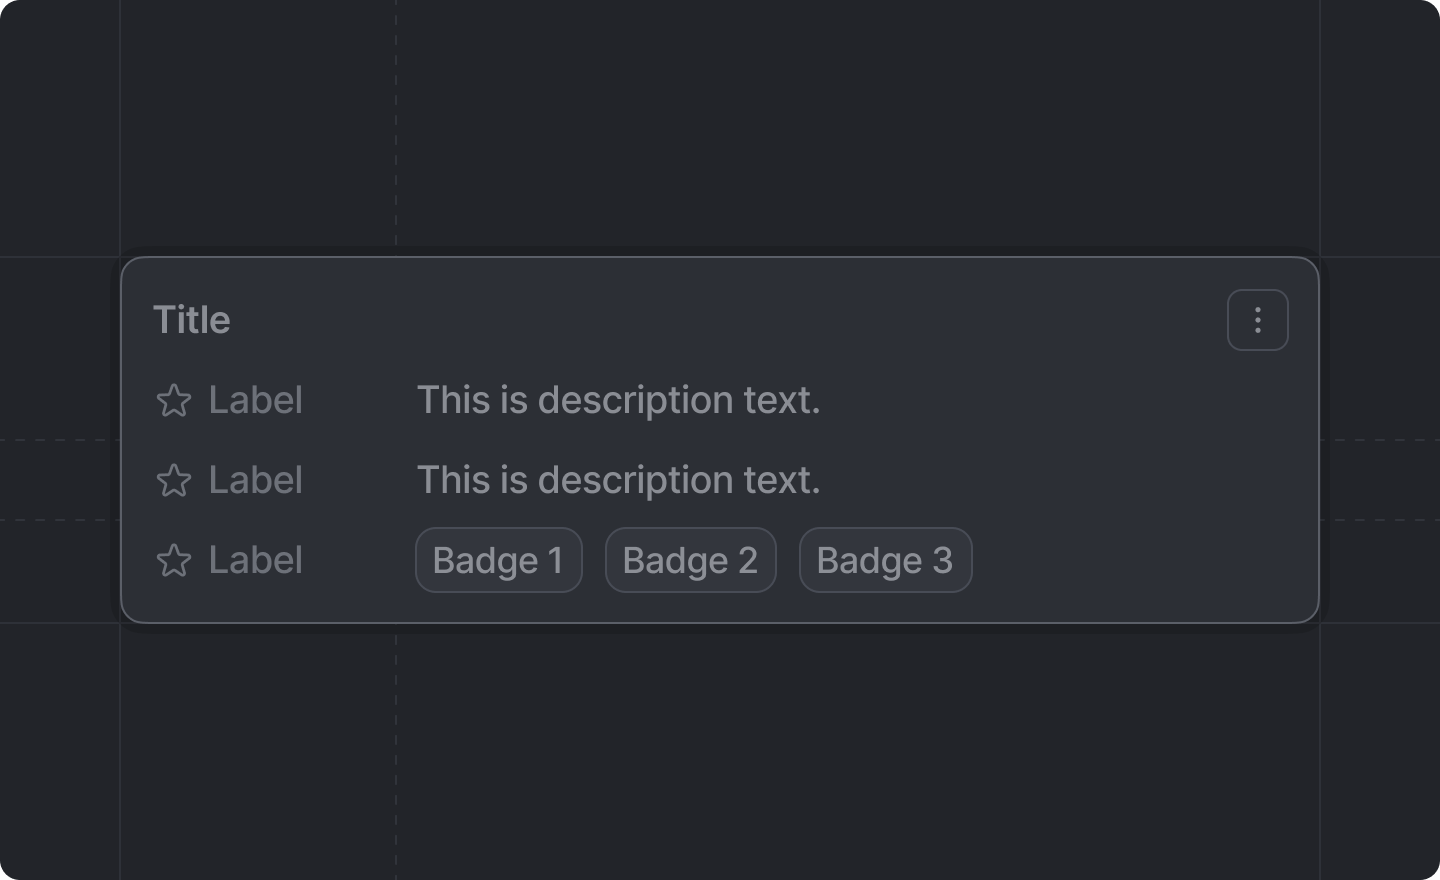The image size is (1440, 880).
Task: Select the Badge 1 chip
Action: click(498, 560)
